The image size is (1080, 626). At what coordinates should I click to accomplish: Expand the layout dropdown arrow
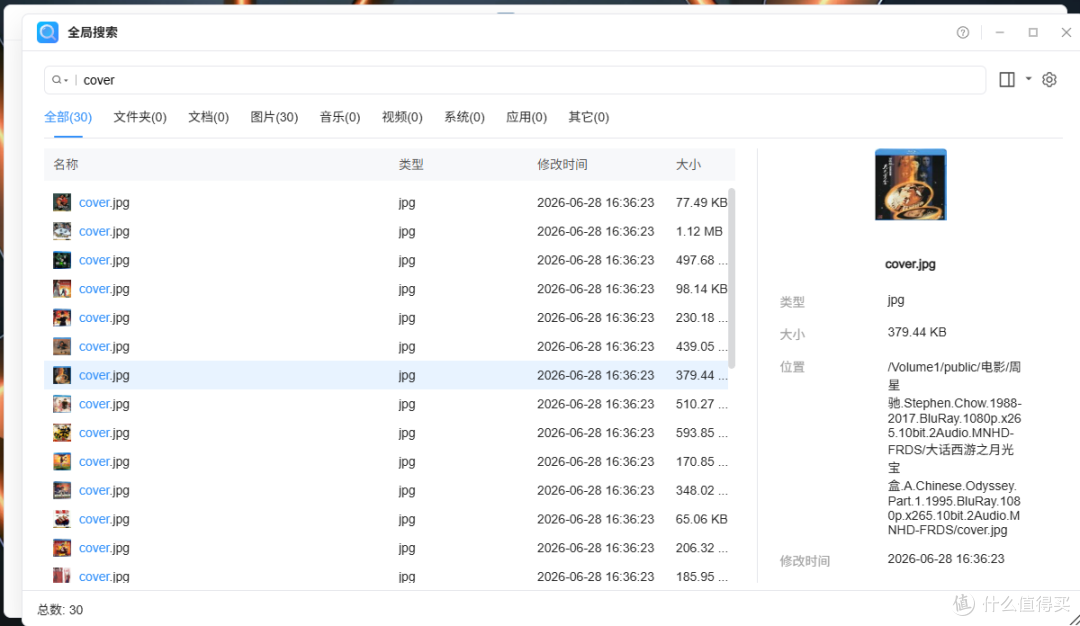point(1028,79)
